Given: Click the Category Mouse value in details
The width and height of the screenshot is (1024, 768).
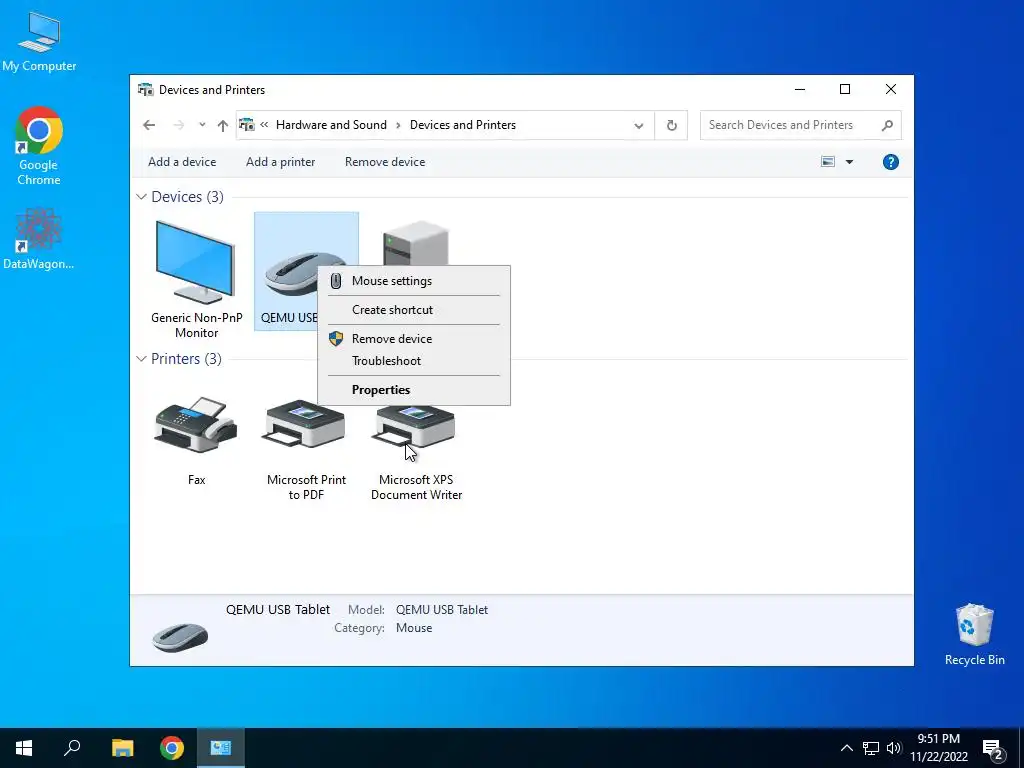Looking at the screenshot, I should 413,628.
